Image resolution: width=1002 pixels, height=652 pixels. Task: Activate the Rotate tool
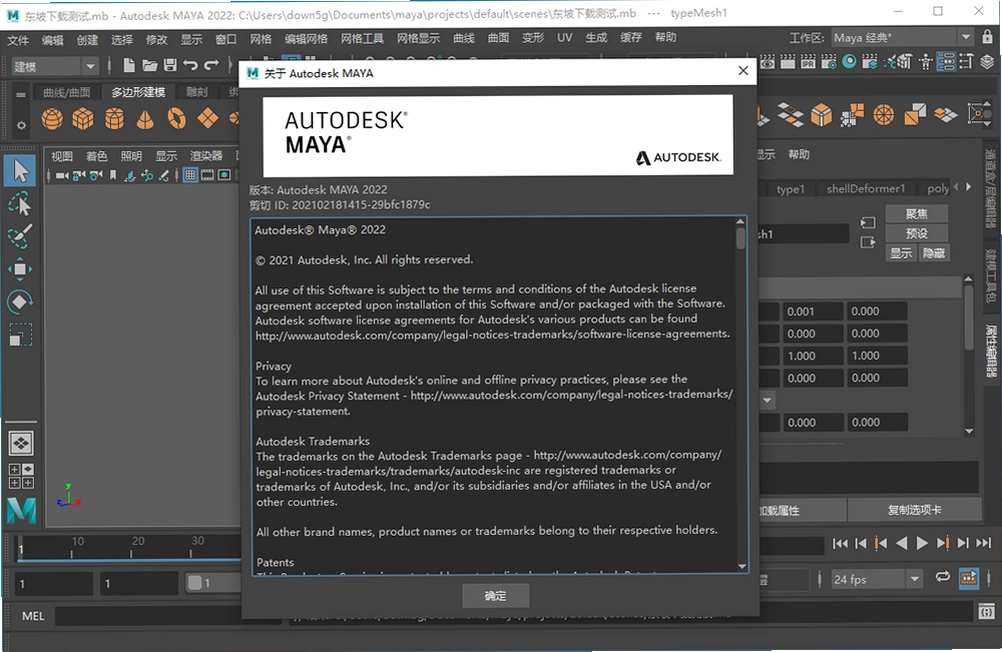[x=20, y=302]
